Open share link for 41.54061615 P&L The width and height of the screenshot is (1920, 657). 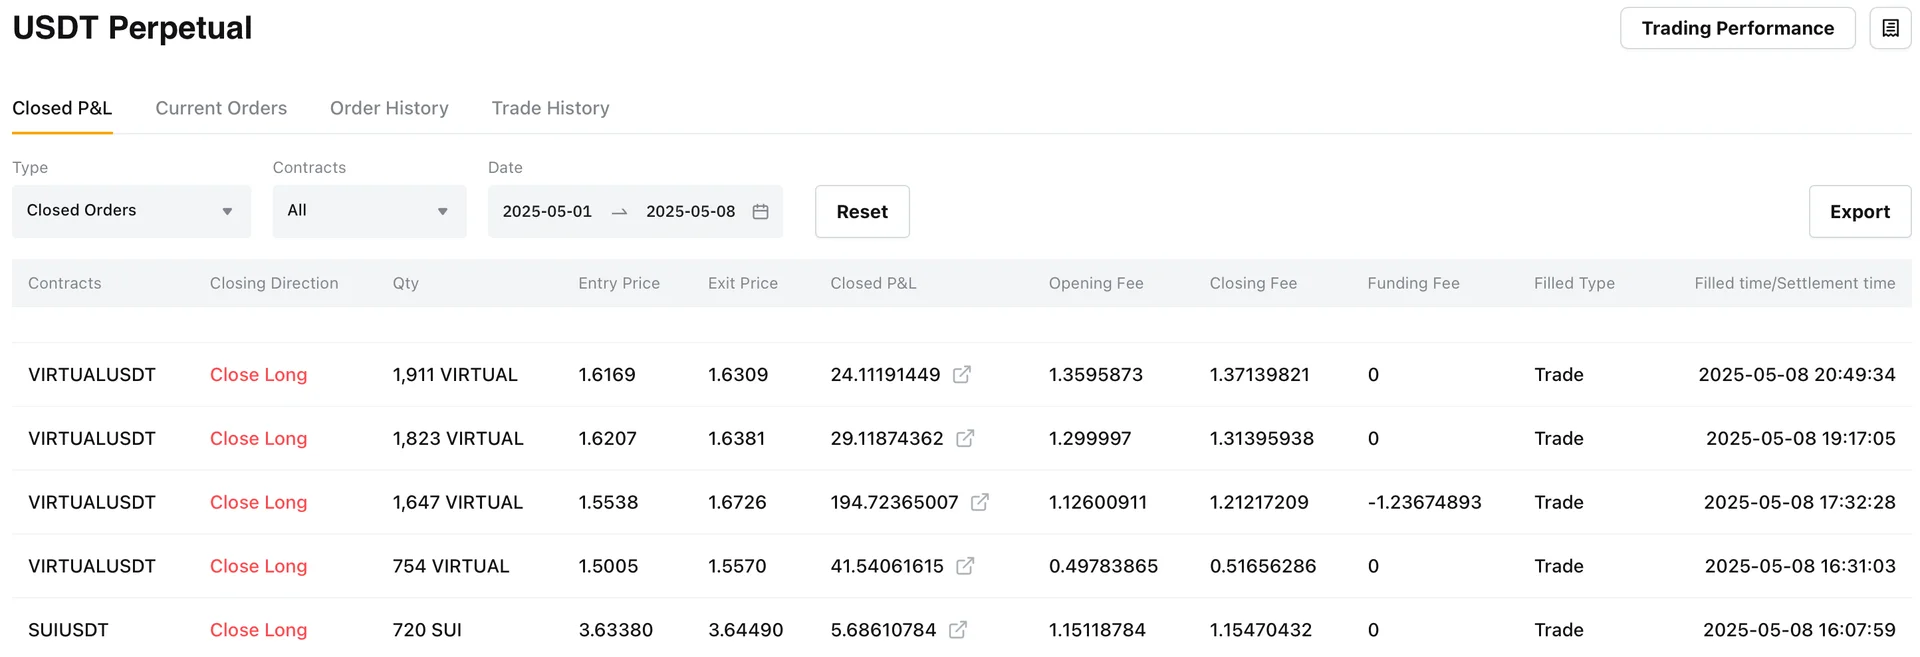point(965,566)
